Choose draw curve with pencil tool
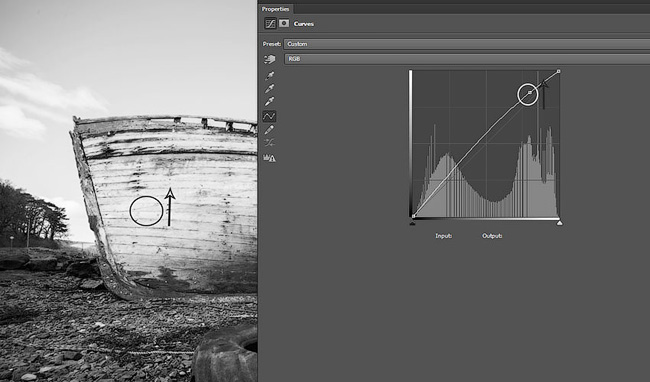Viewport: 650px width, 382px height. pyautogui.click(x=269, y=130)
